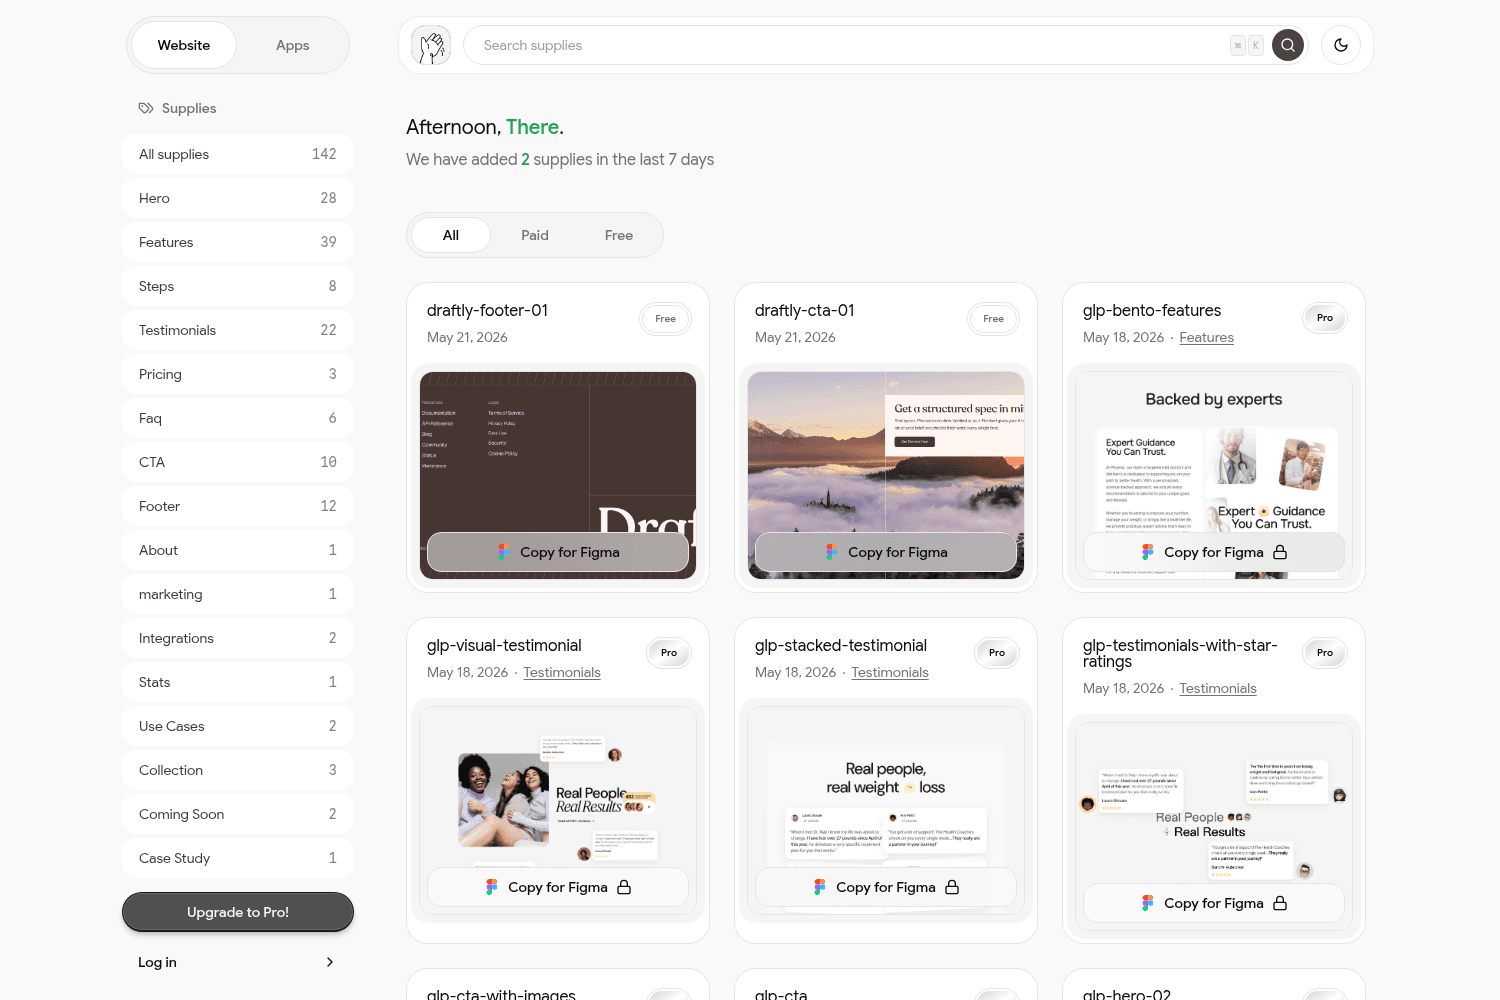Click the Upgrade to Pro! button
Image resolution: width=1500 pixels, height=1000 pixels.
238,912
